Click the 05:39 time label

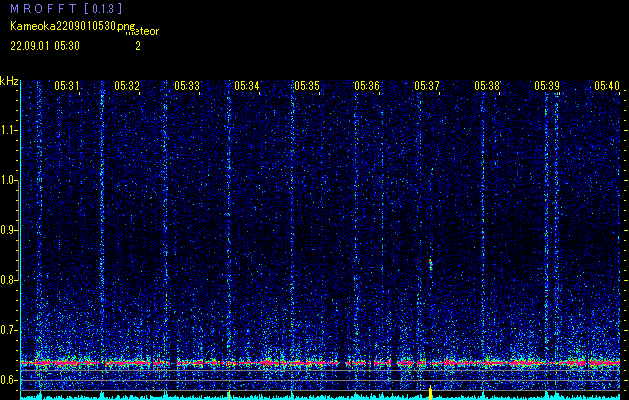click(x=547, y=85)
